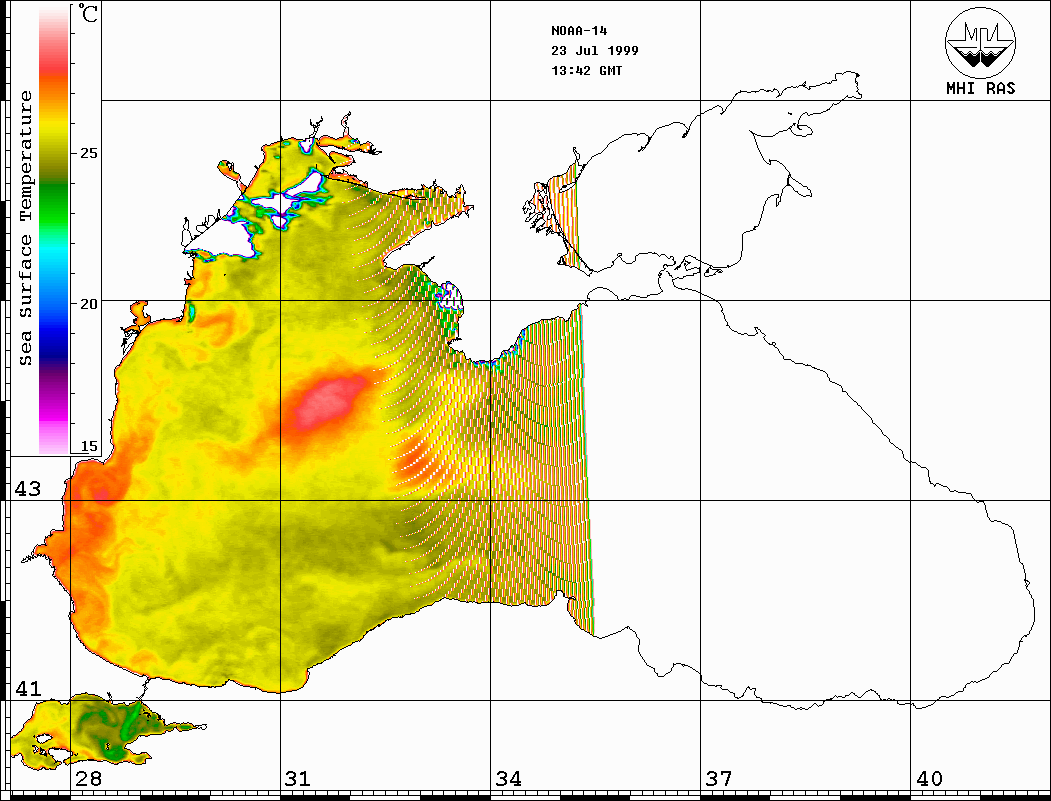The width and height of the screenshot is (1051, 801).
Task: Click the pink hot spot in central sea
Action: [330, 403]
